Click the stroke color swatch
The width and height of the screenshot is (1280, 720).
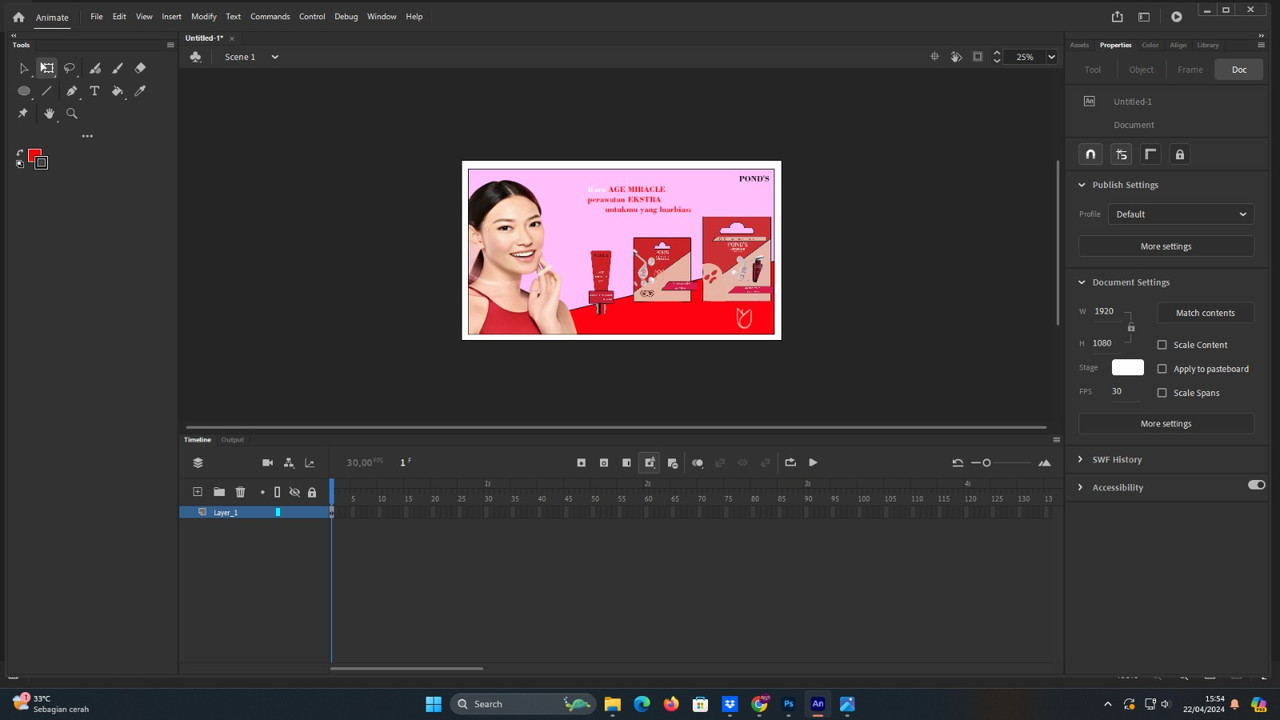(41, 163)
